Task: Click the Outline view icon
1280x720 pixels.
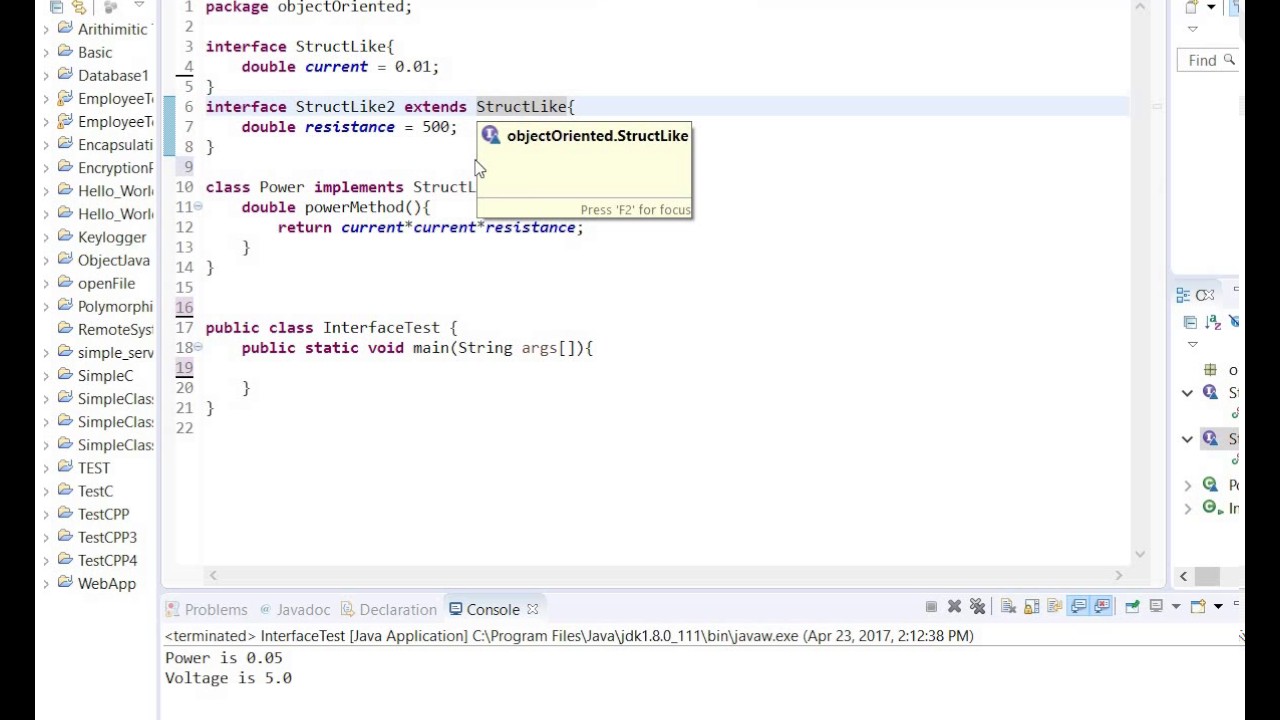Action: pos(1183,295)
